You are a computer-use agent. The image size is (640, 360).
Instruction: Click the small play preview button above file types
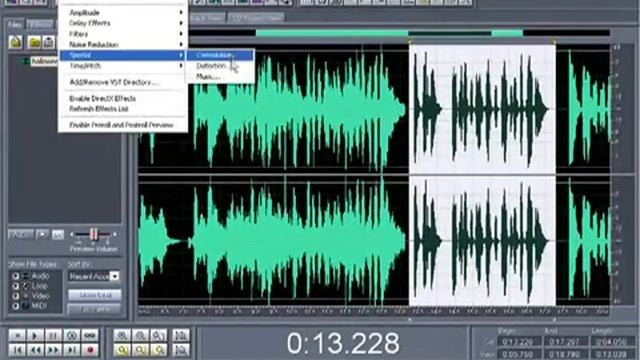pyautogui.click(x=42, y=235)
